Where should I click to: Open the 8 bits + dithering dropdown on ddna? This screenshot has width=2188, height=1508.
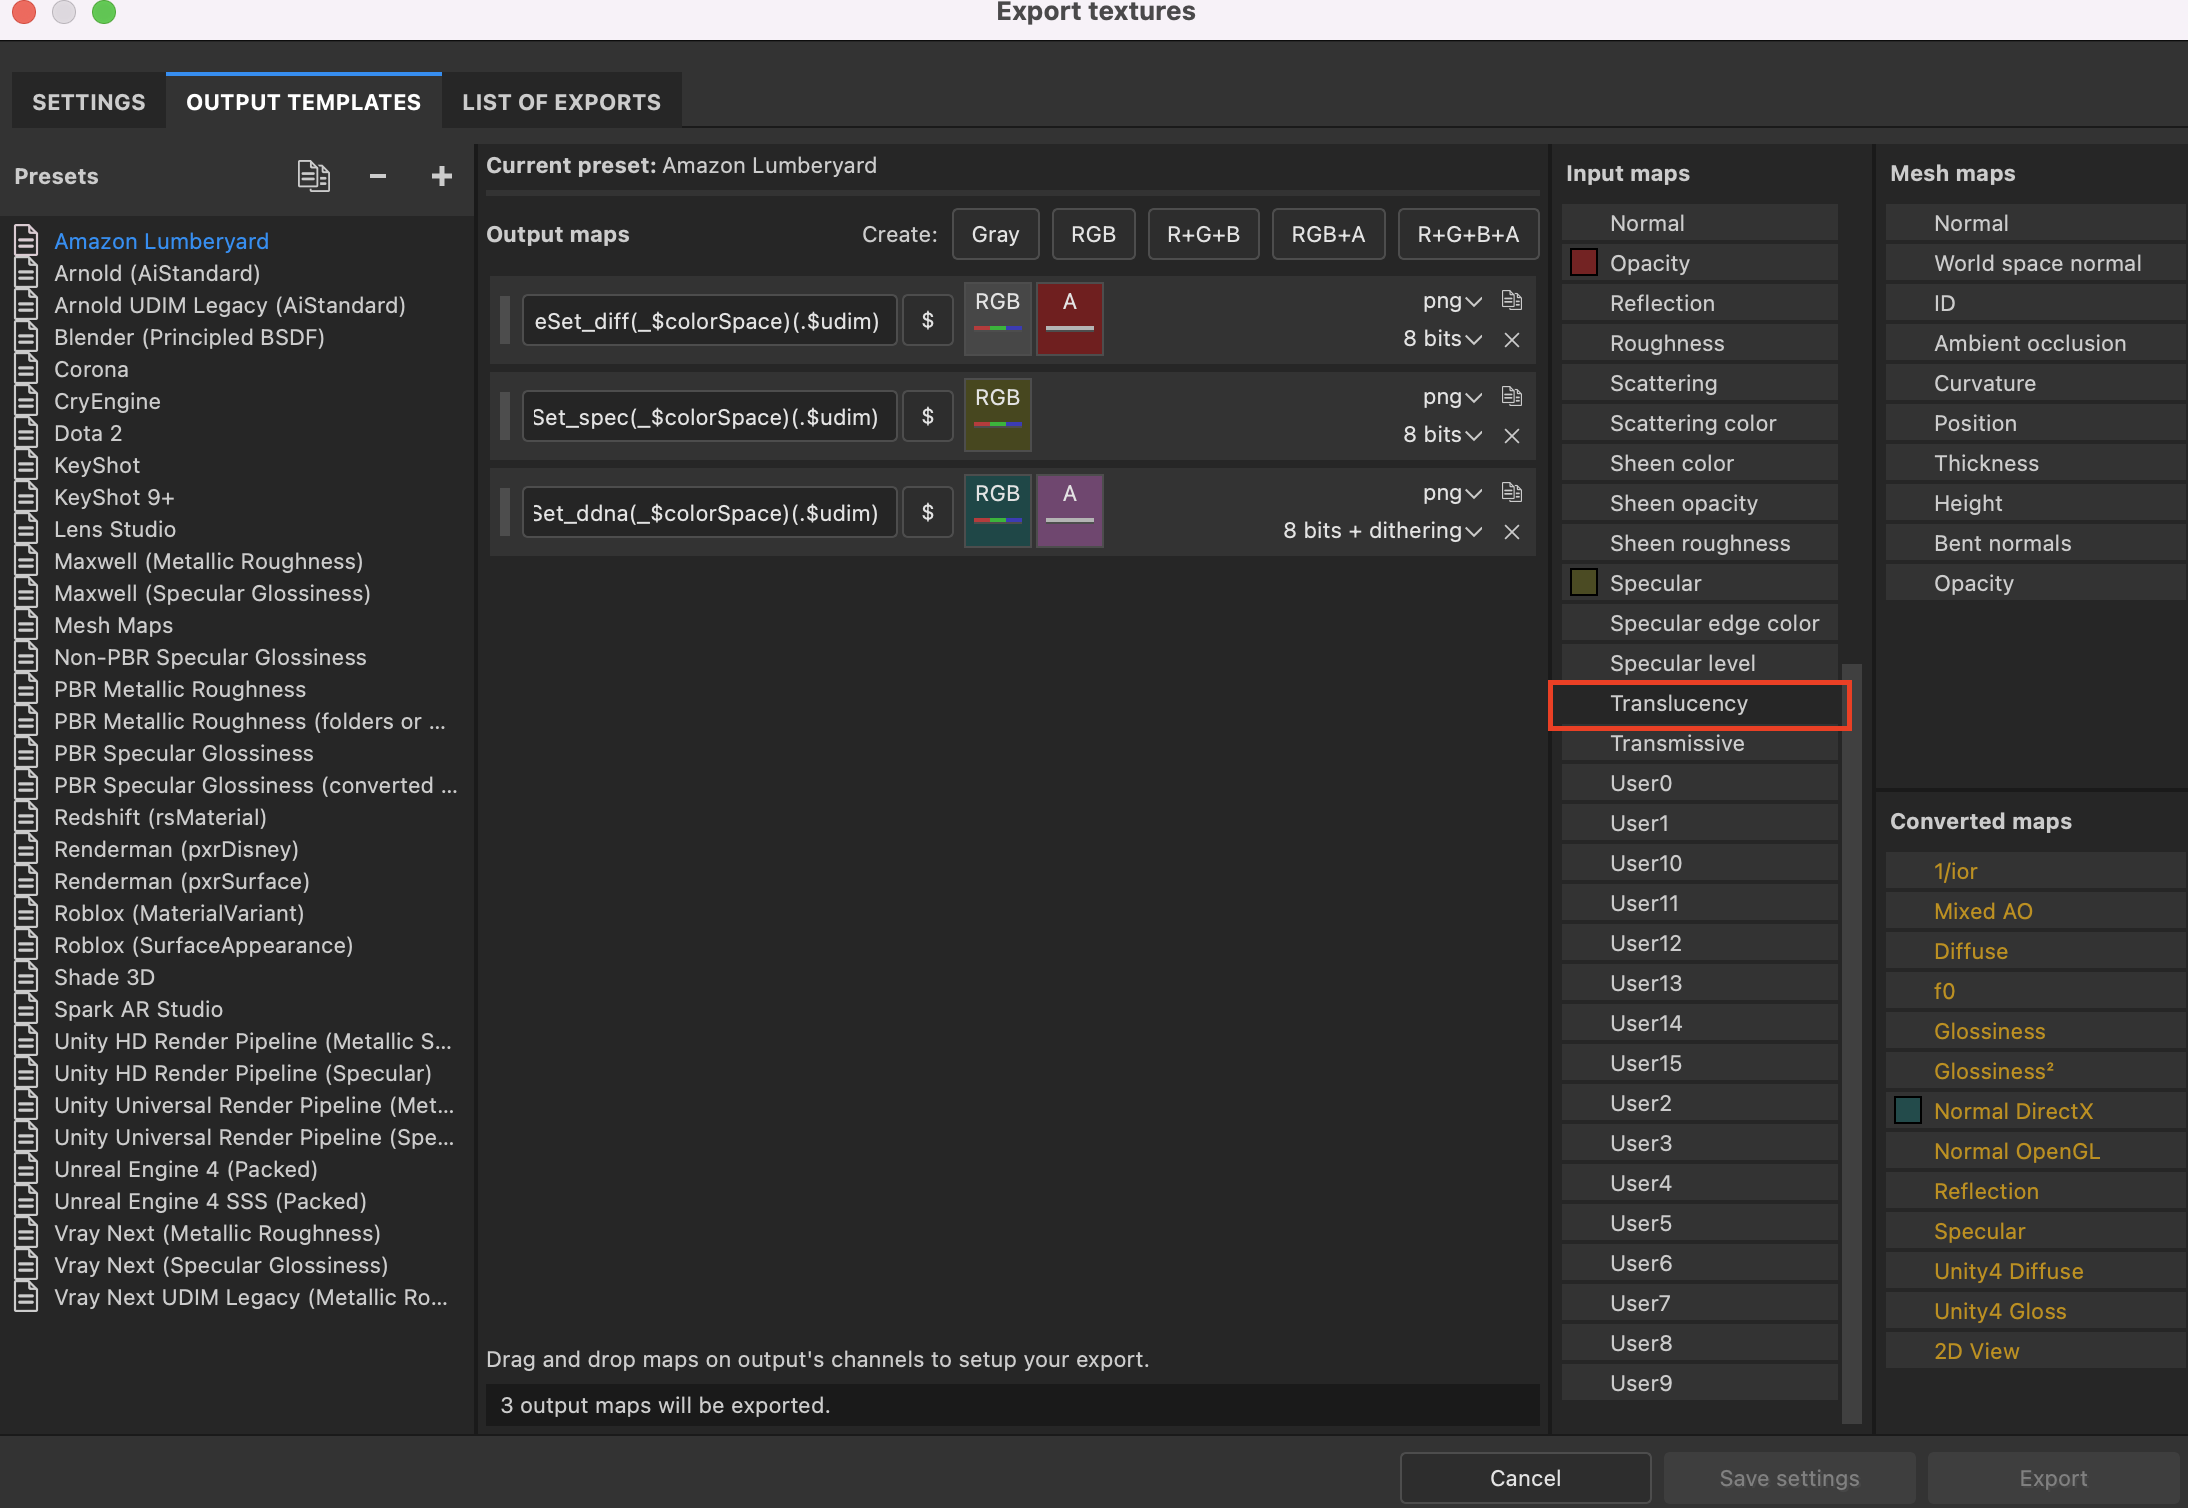click(1381, 531)
